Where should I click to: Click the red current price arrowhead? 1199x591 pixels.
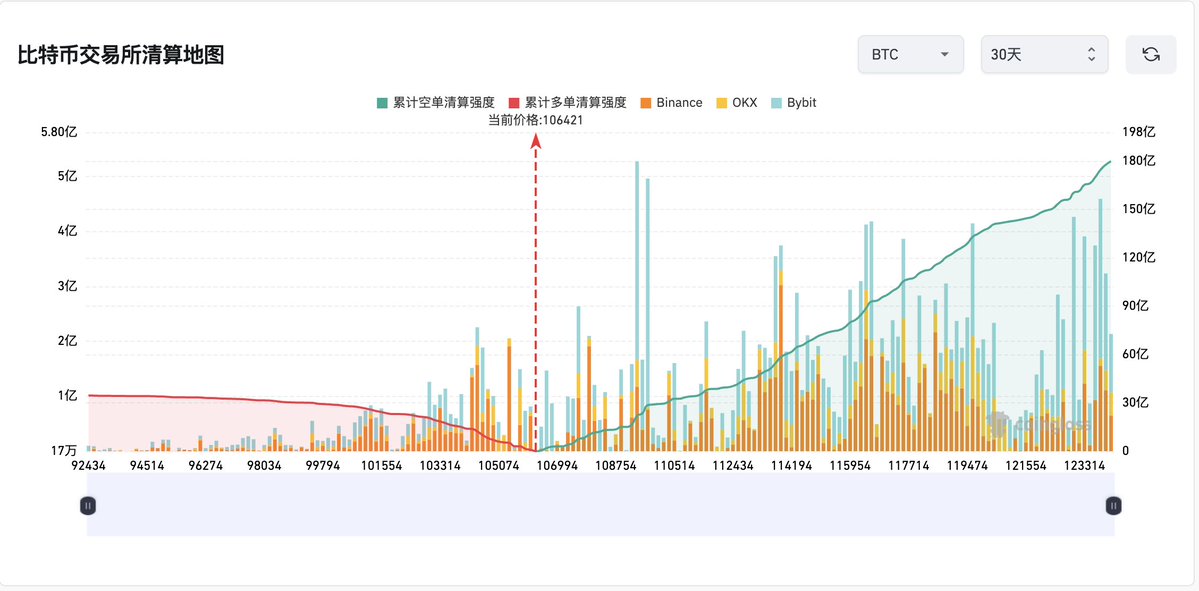tap(536, 141)
